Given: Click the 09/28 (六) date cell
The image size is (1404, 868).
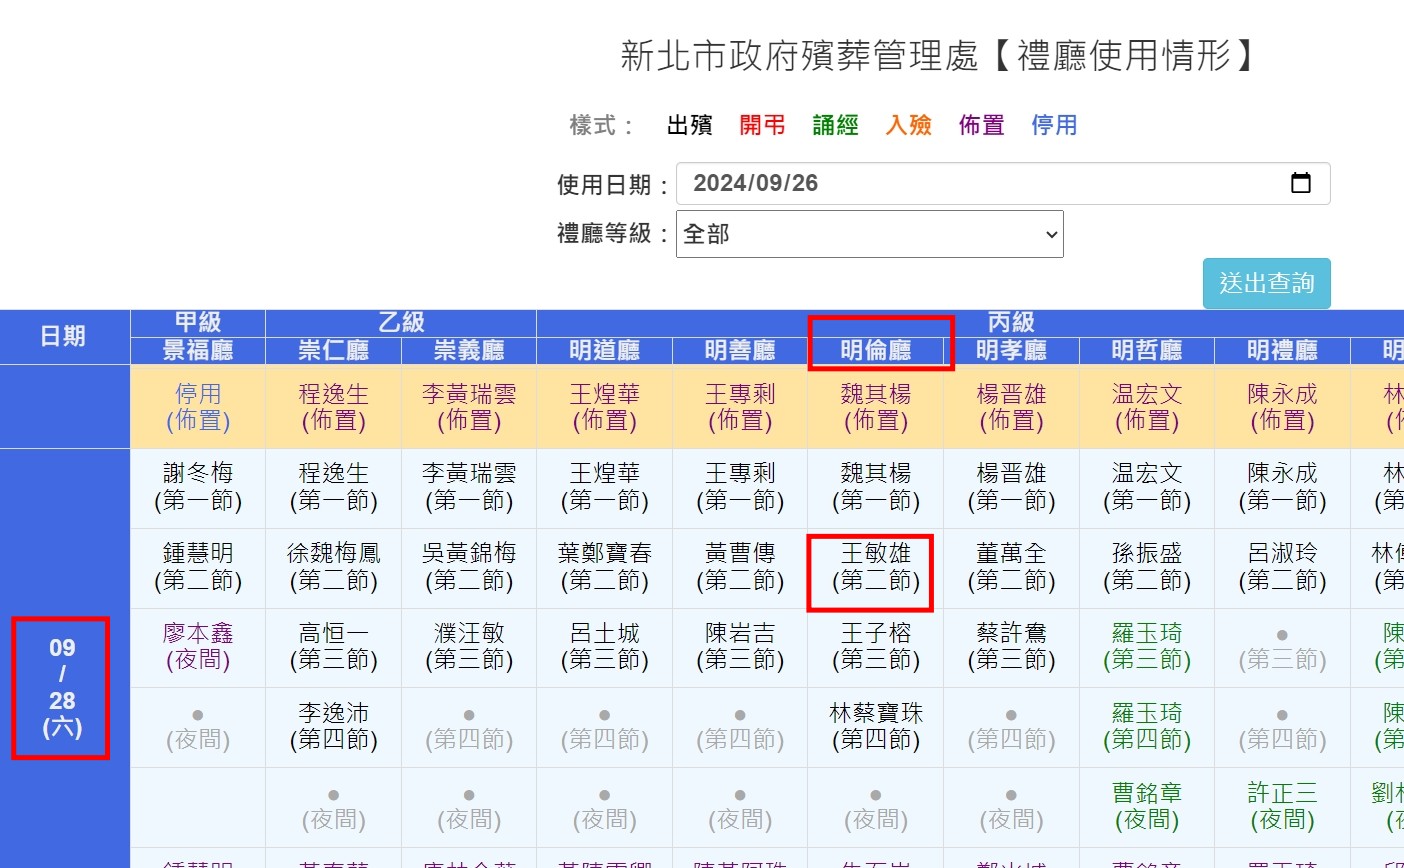Looking at the screenshot, I should (62, 687).
